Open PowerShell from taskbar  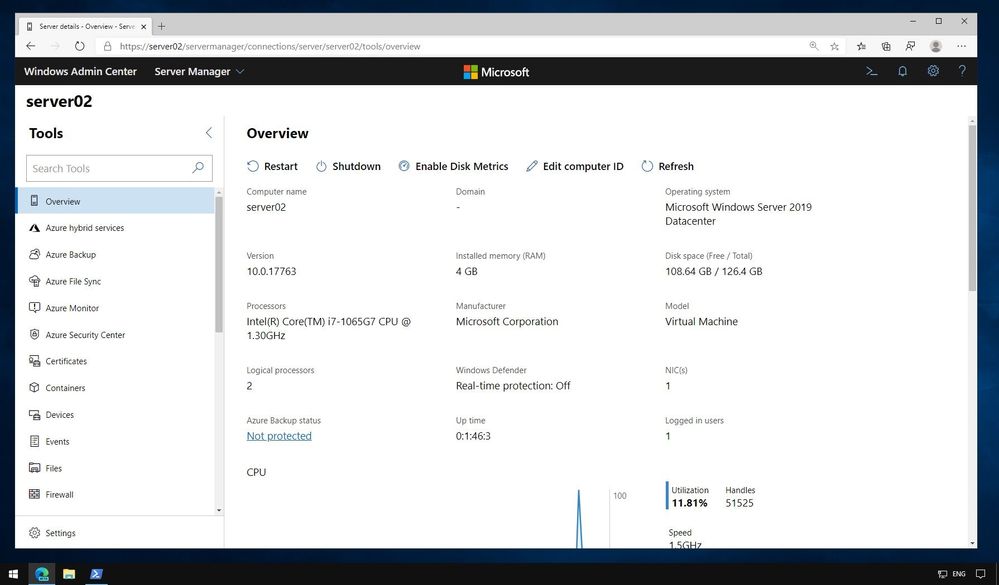pos(96,574)
